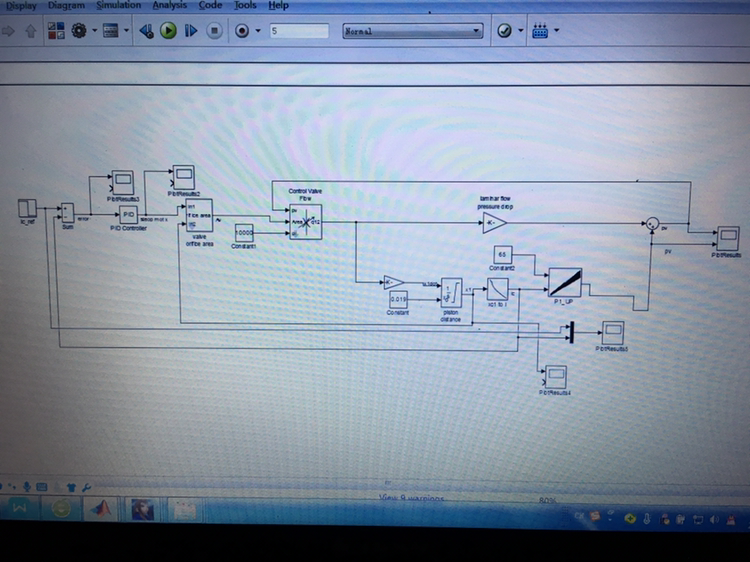Click the simulation stop time field
The width and height of the screenshot is (750, 562).
[299, 31]
